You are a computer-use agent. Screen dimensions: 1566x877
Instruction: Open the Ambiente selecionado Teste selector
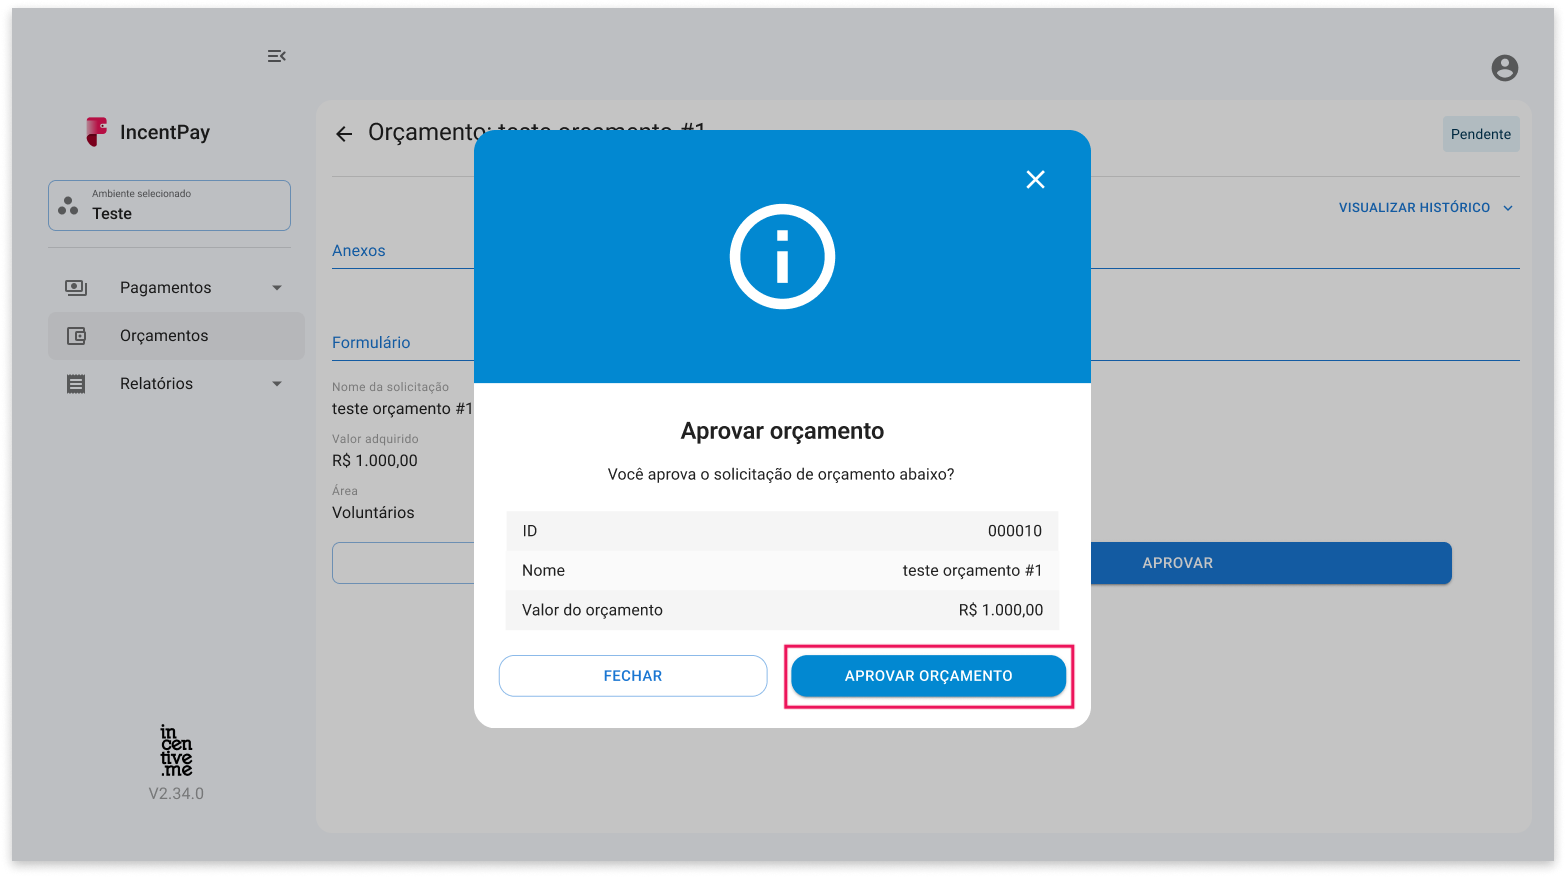pos(169,205)
